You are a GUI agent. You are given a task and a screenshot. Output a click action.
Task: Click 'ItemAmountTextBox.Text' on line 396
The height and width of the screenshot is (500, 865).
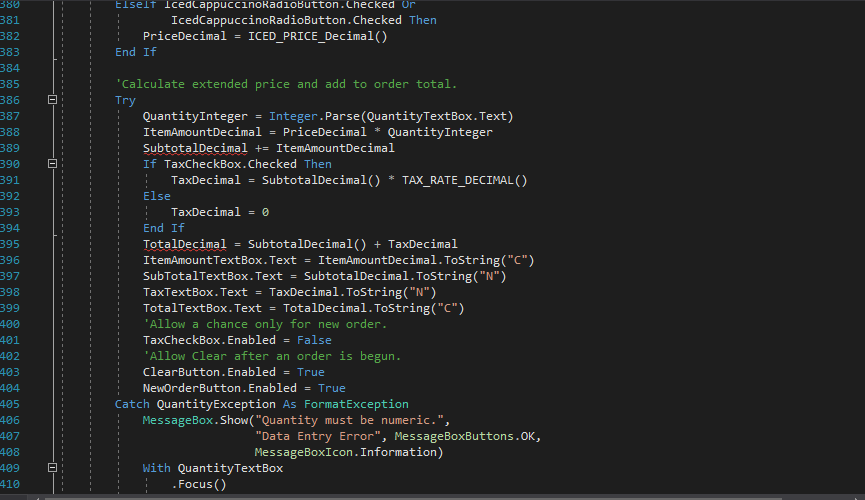coord(220,260)
